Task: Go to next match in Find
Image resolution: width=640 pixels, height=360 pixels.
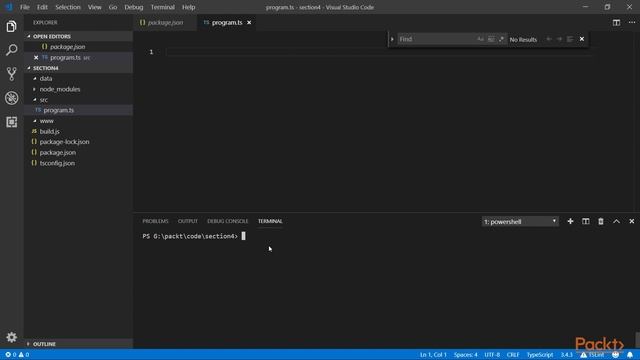Action: 560,39
